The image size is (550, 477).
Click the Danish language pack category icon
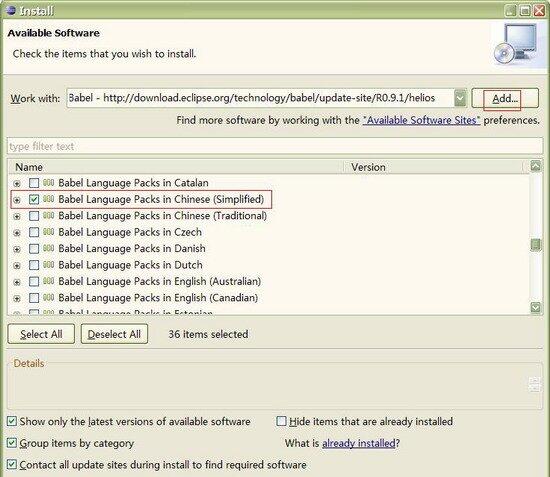pos(48,248)
